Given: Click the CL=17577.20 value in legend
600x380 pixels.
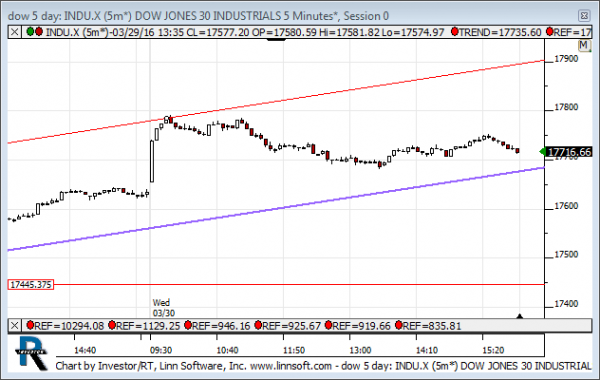Looking at the screenshot, I should click(x=218, y=32).
